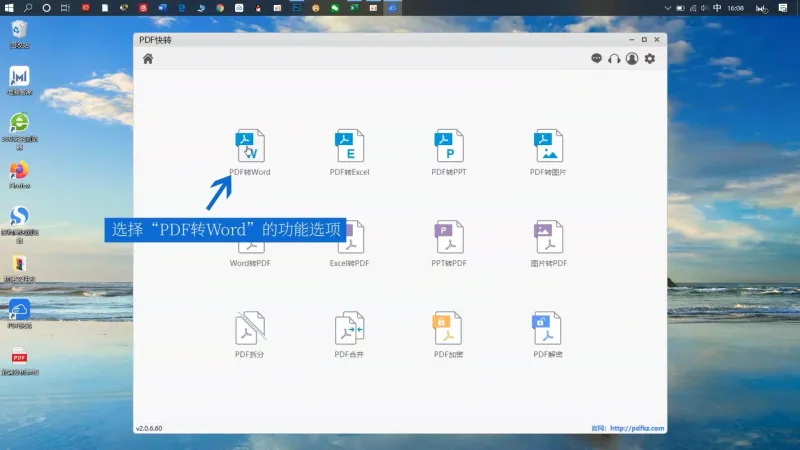800x450 pixels.
Task: Open the clock showing 16:08
Action: [x=735, y=8]
